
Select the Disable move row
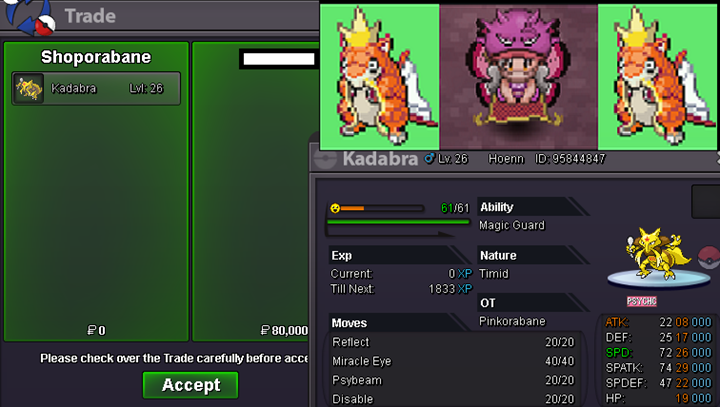pyautogui.click(x=453, y=399)
